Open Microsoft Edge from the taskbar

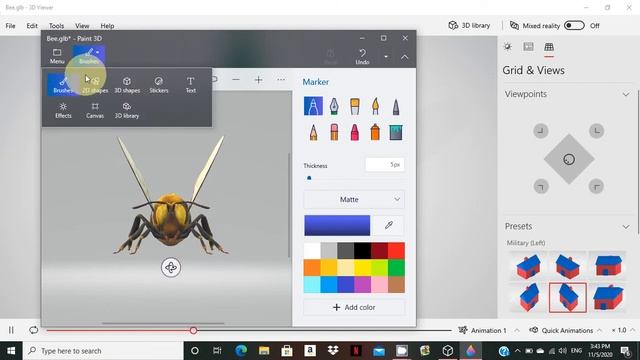pos(241,351)
